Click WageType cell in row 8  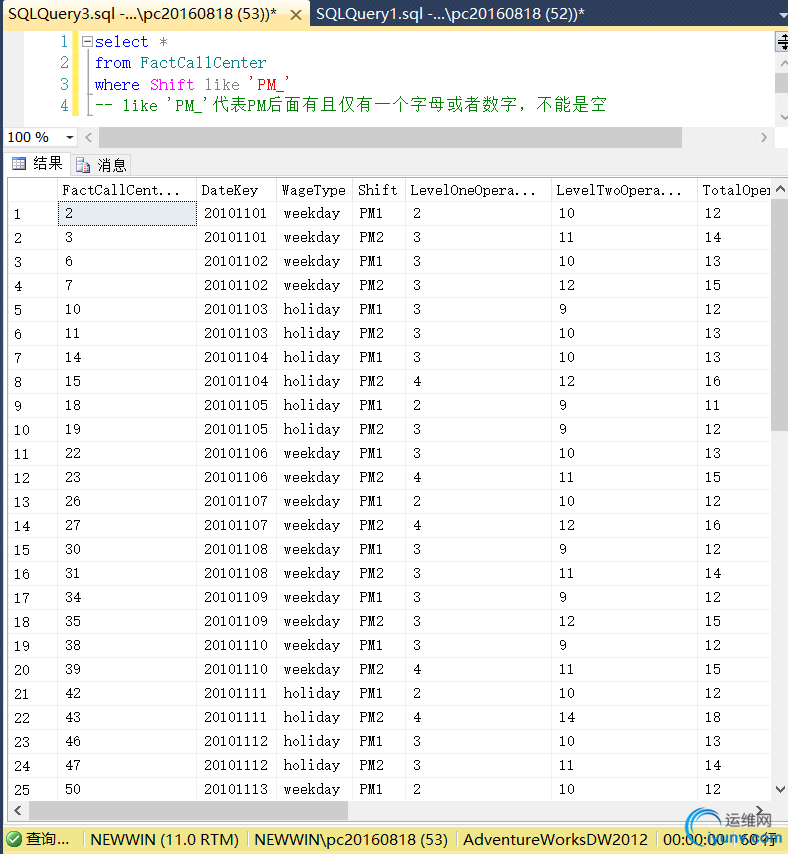pos(314,381)
